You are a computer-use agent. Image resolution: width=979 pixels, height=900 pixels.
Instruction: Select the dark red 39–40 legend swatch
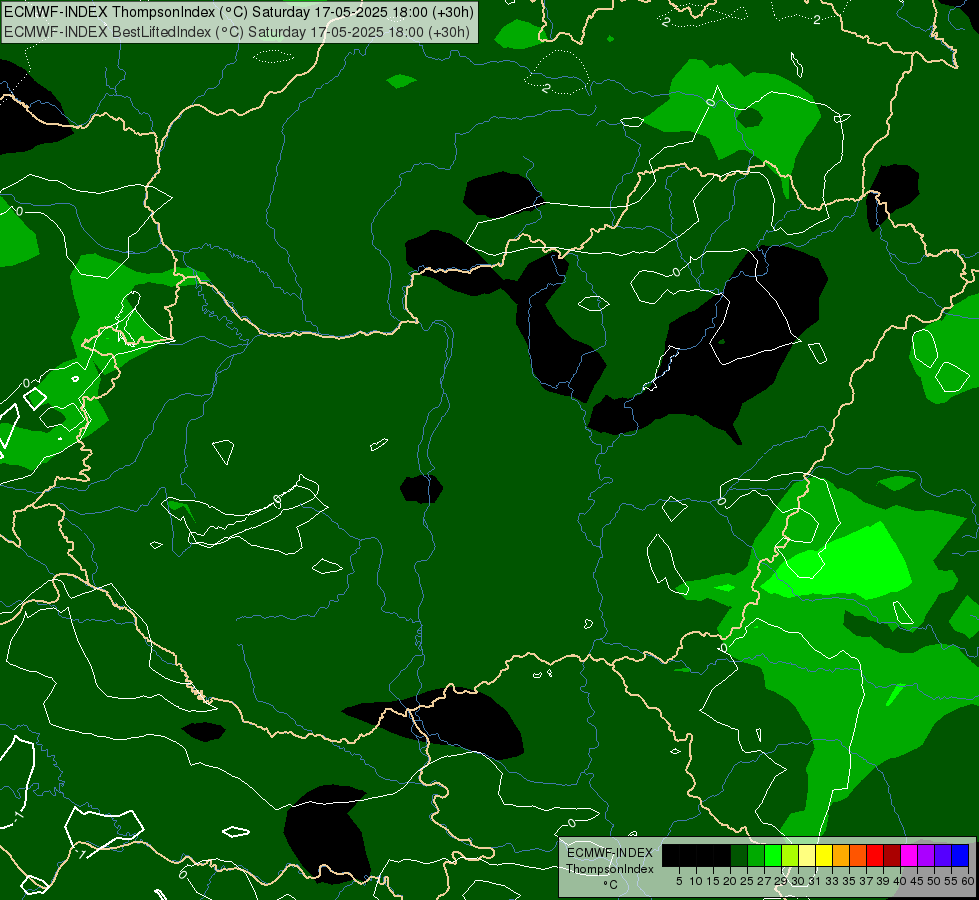(892, 855)
